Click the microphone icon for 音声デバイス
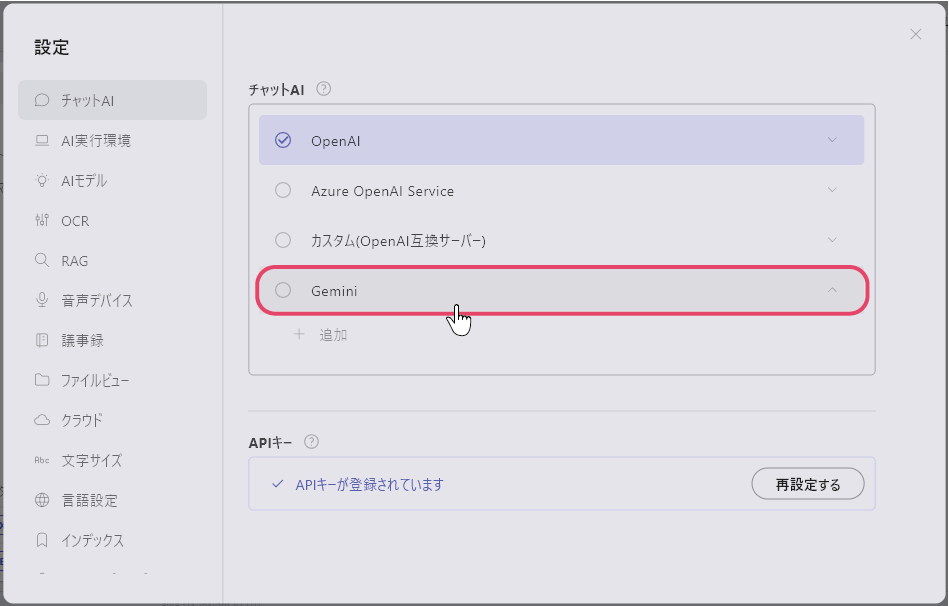Screen dimensions: 949x606 [x=42, y=300]
